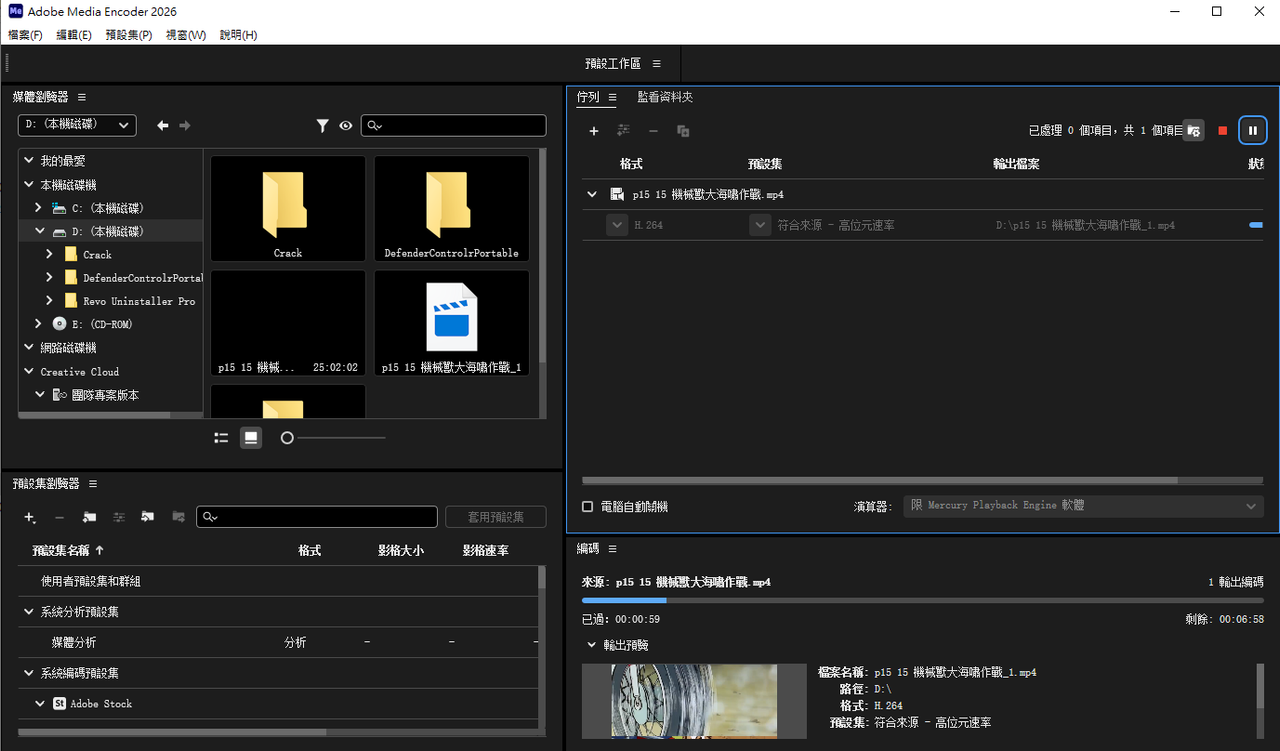Open the 符合來源 - 高位元速率 preset dropdown
Image resolution: width=1280 pixels, height=751 pixels.
click(x=761, y=225)
